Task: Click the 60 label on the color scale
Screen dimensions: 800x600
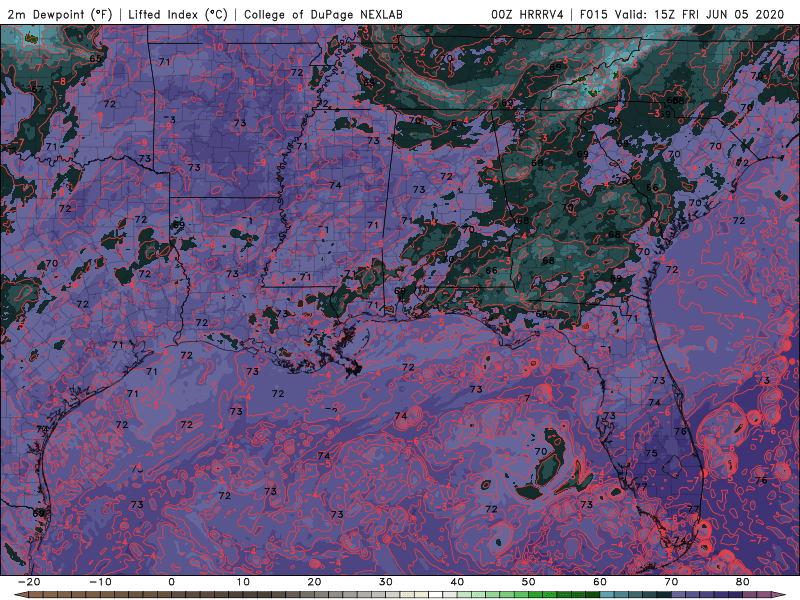Action: pyautogui.click(x=600, y=582)
